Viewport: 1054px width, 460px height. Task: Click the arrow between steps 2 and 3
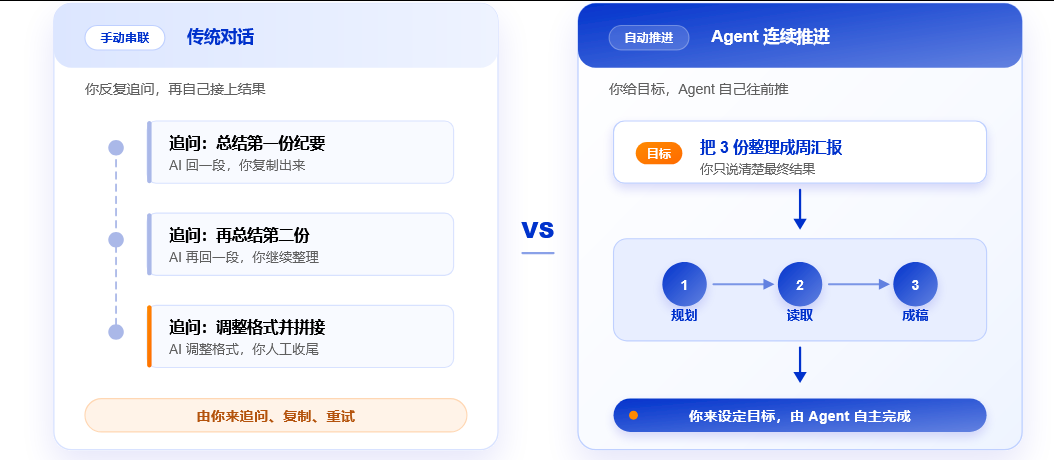(858, 284)
